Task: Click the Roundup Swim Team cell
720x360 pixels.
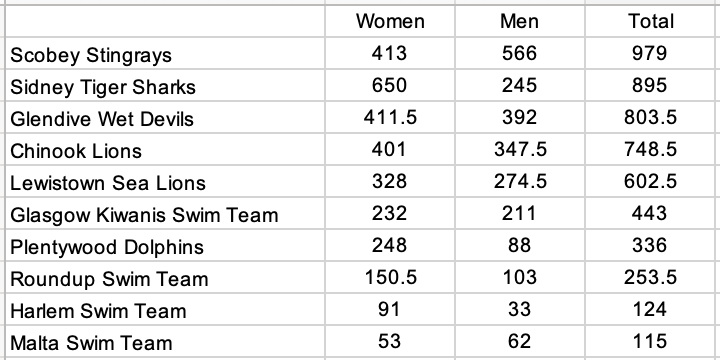Action: tap(165, 278)
